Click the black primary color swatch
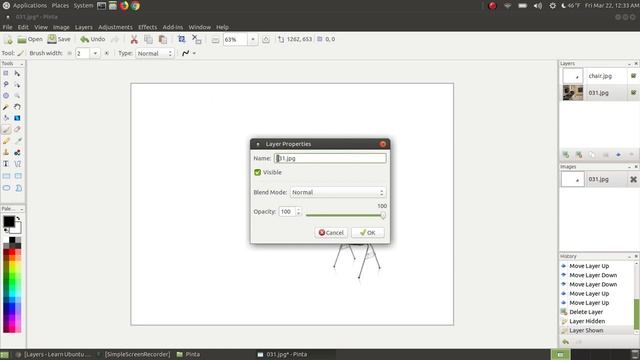 click(x=9, y=221)
